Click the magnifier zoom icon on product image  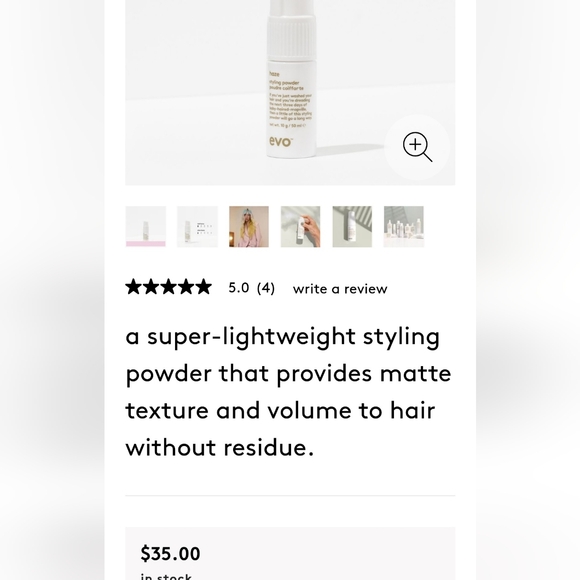(x=417, y=147)
